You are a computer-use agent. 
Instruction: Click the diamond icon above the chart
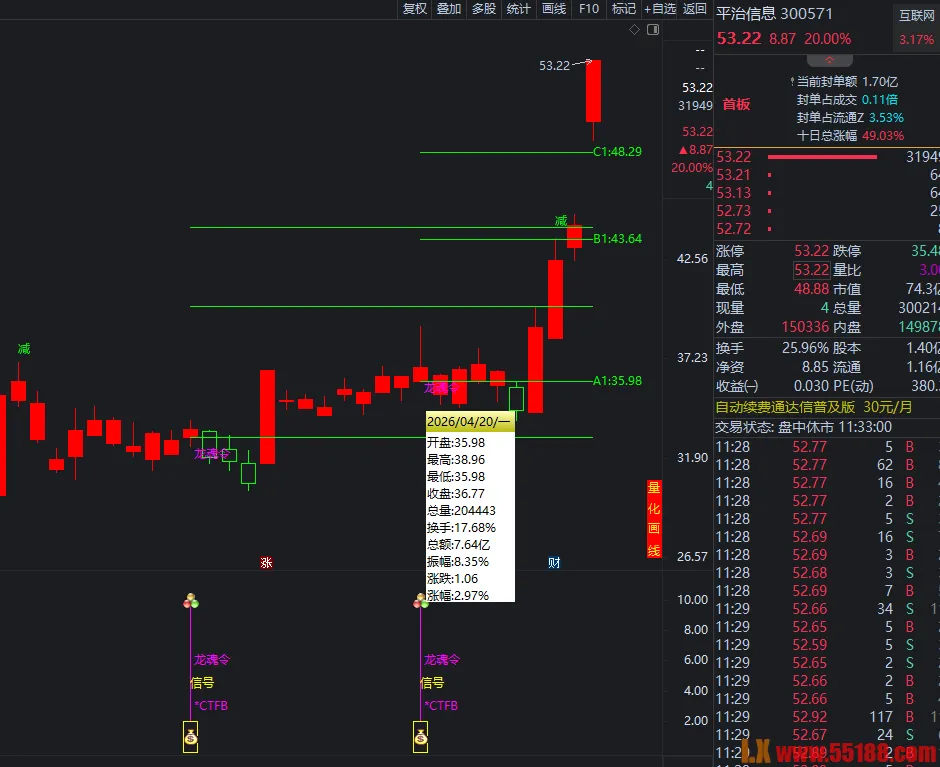pos(634,30)
